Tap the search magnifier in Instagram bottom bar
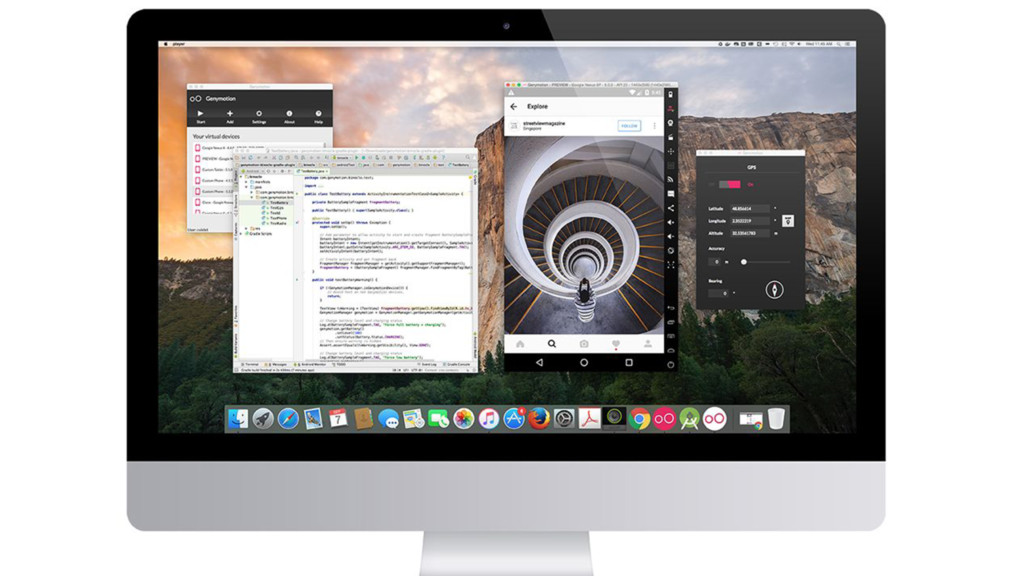Image resolution: width=1024 pixels, height=576 pixels. (552, 344)
